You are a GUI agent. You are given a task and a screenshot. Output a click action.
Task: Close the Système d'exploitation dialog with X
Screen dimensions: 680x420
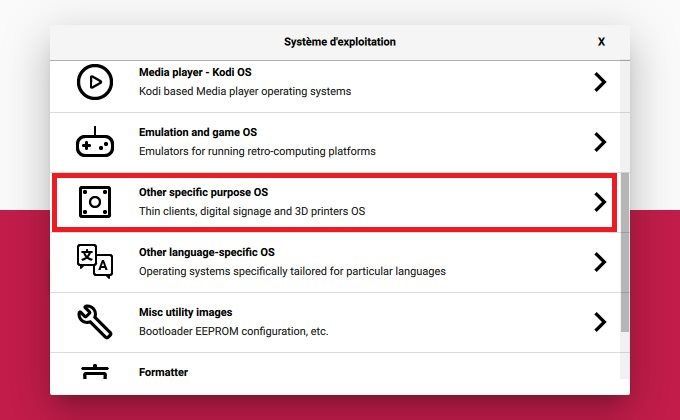click(601, 42)
